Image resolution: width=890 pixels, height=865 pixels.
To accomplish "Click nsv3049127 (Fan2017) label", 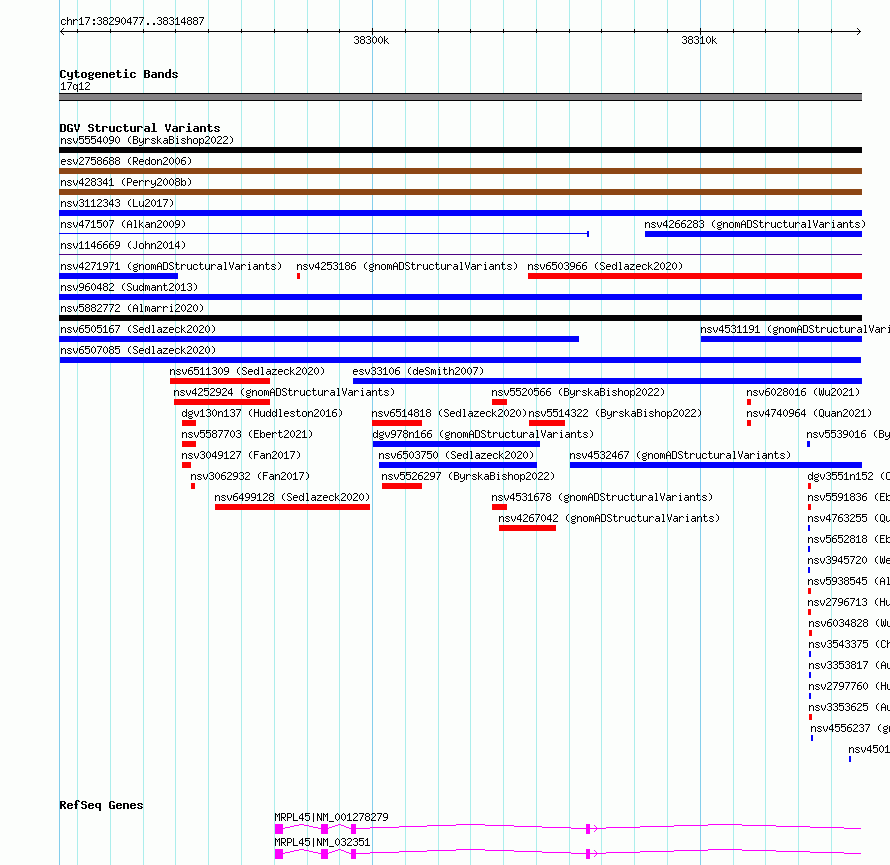I will pos(241,455).
